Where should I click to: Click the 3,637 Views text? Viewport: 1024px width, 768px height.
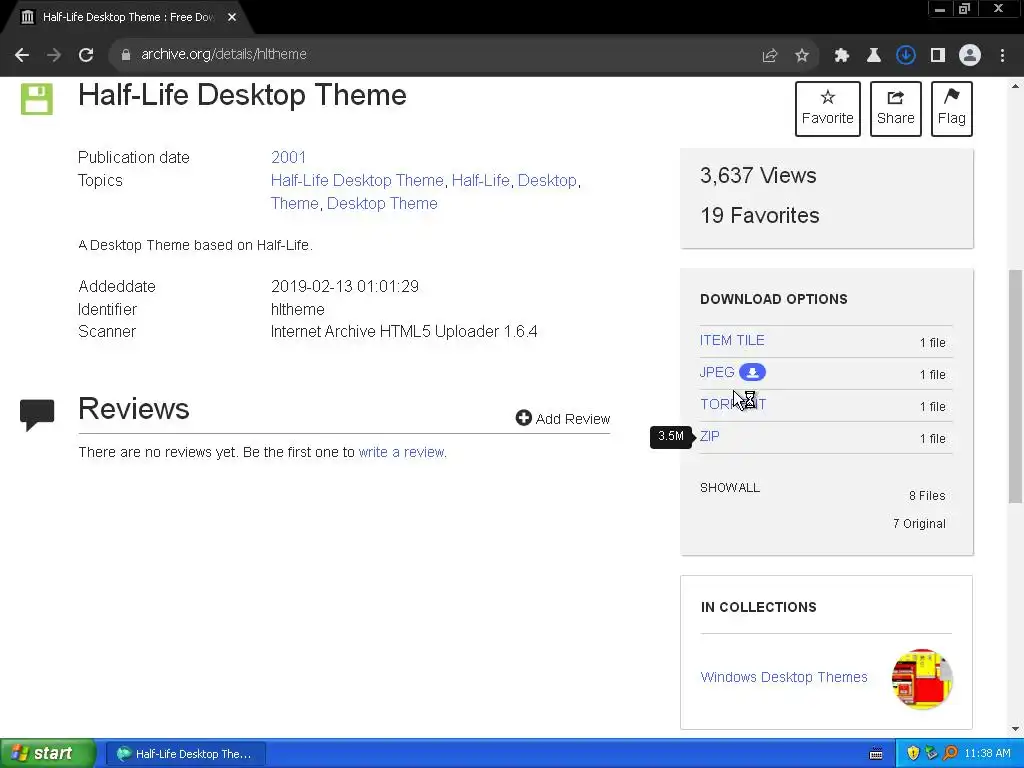click(x=758, y=176)
